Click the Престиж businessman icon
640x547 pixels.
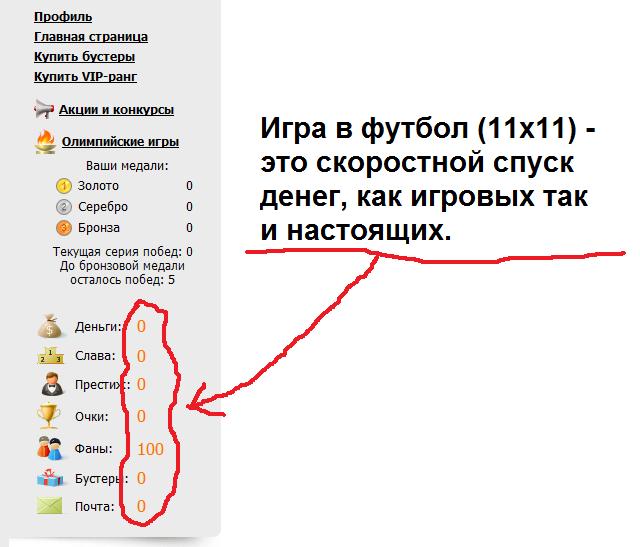50,384
